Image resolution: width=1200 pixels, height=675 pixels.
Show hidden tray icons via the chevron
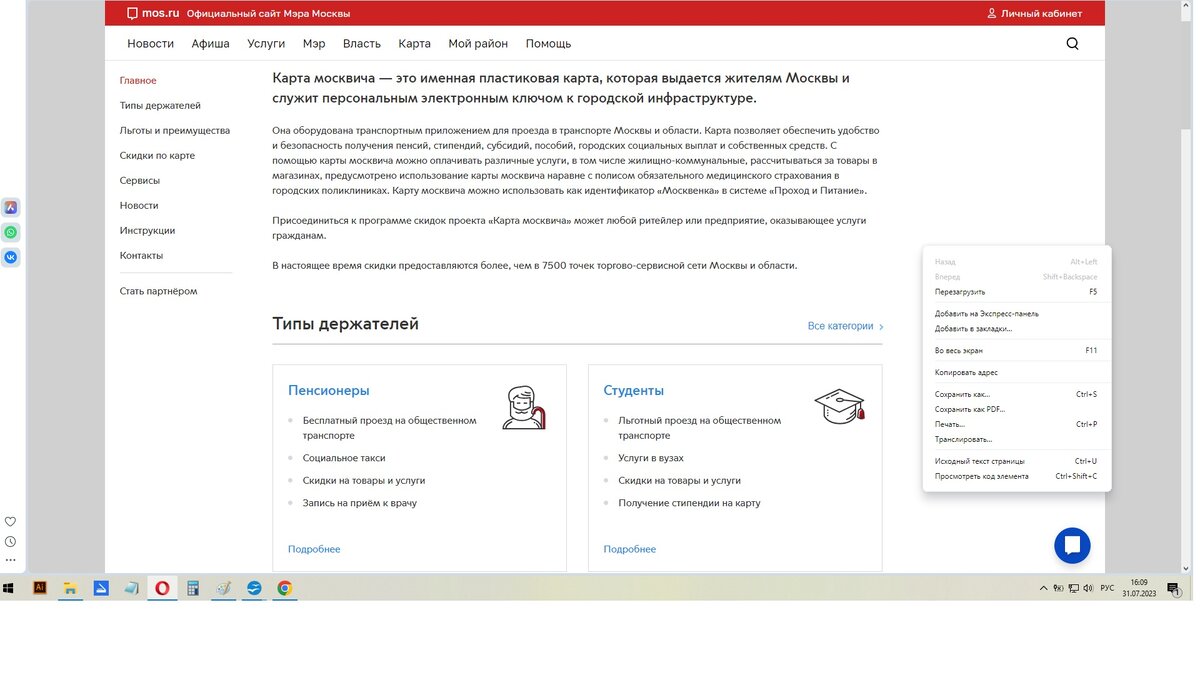coord(1043,588)
